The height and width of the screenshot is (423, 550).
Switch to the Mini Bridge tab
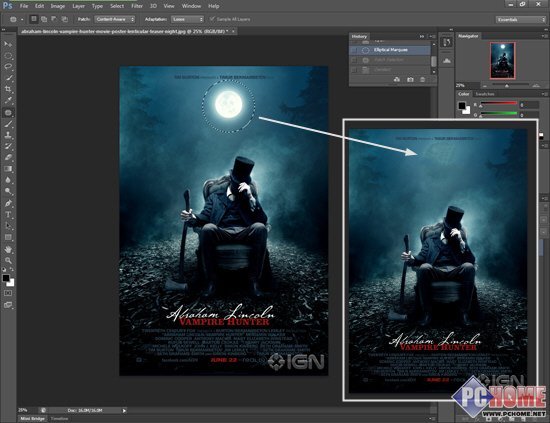coord(32,419)
